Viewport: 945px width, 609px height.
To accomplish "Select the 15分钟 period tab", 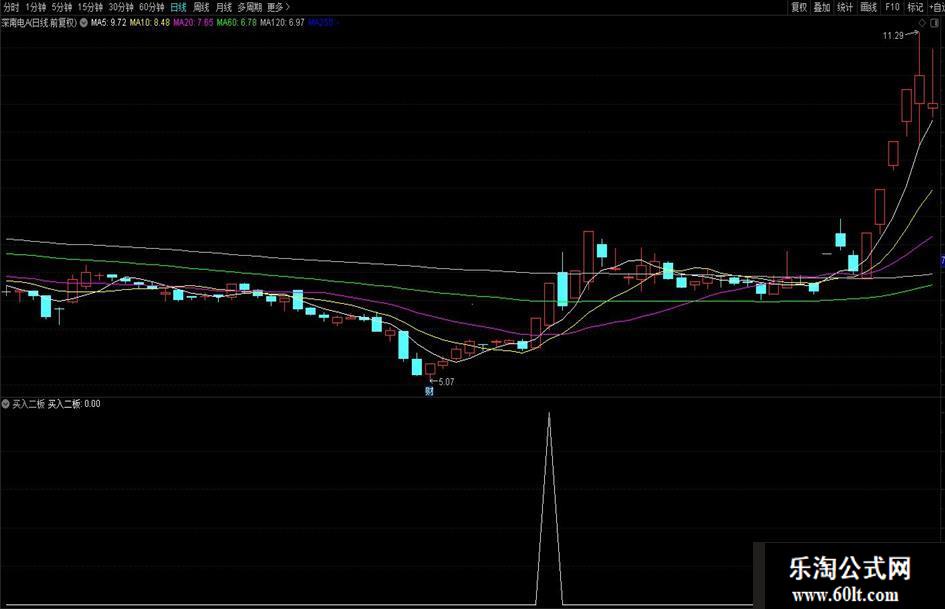I will pyautogui.click(x=90, y=7).
